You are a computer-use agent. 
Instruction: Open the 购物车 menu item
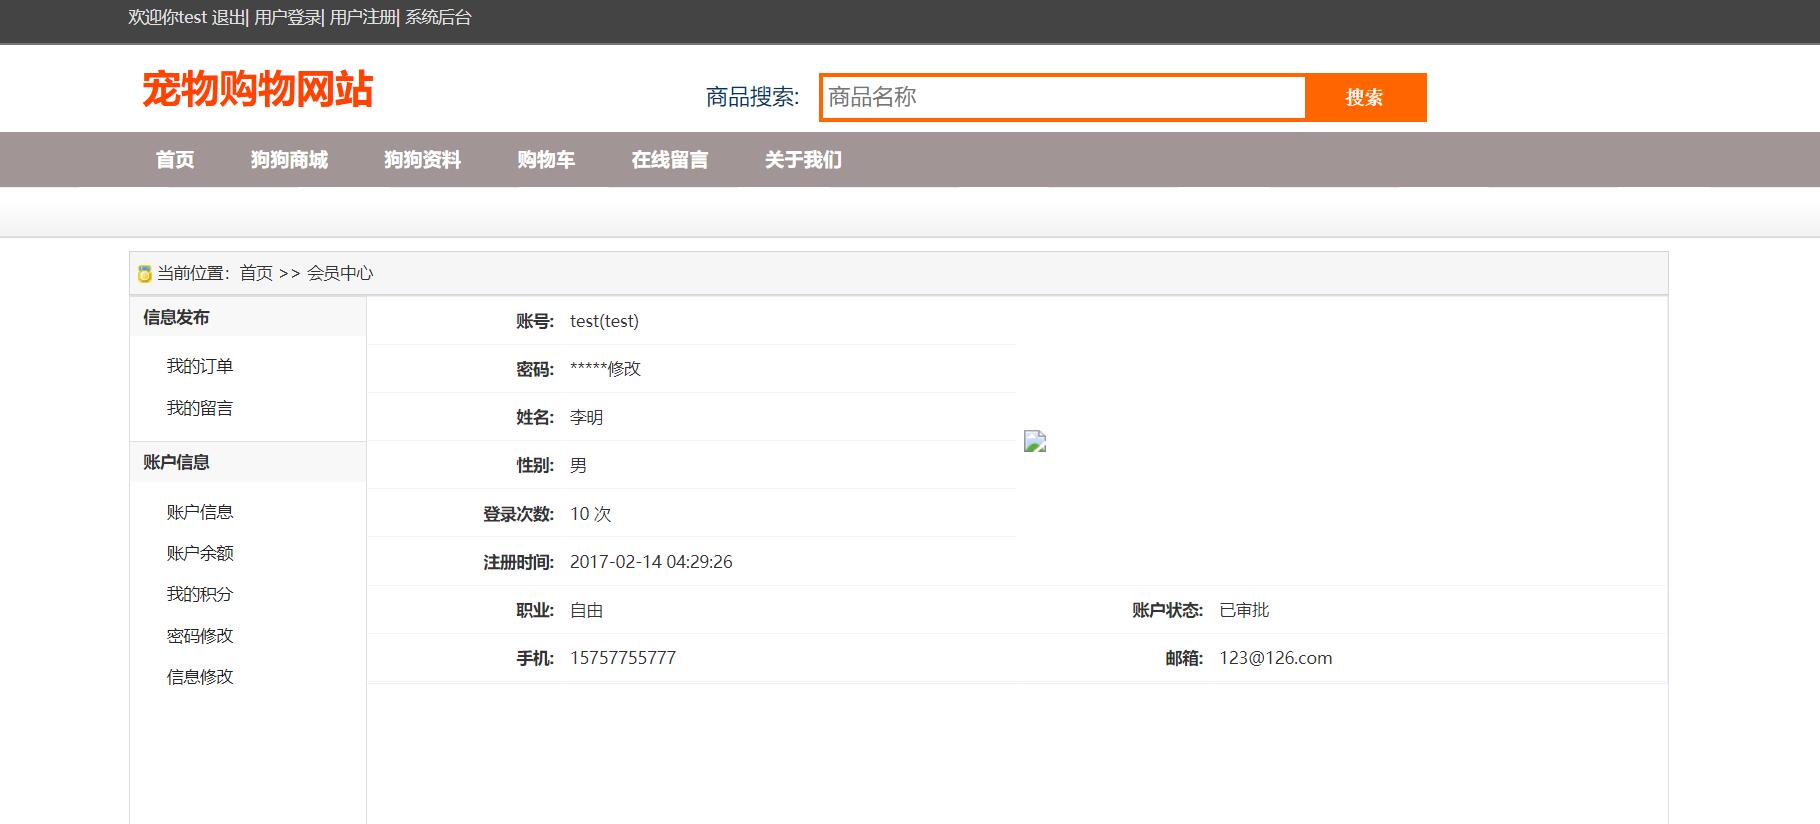click(546, 160)
